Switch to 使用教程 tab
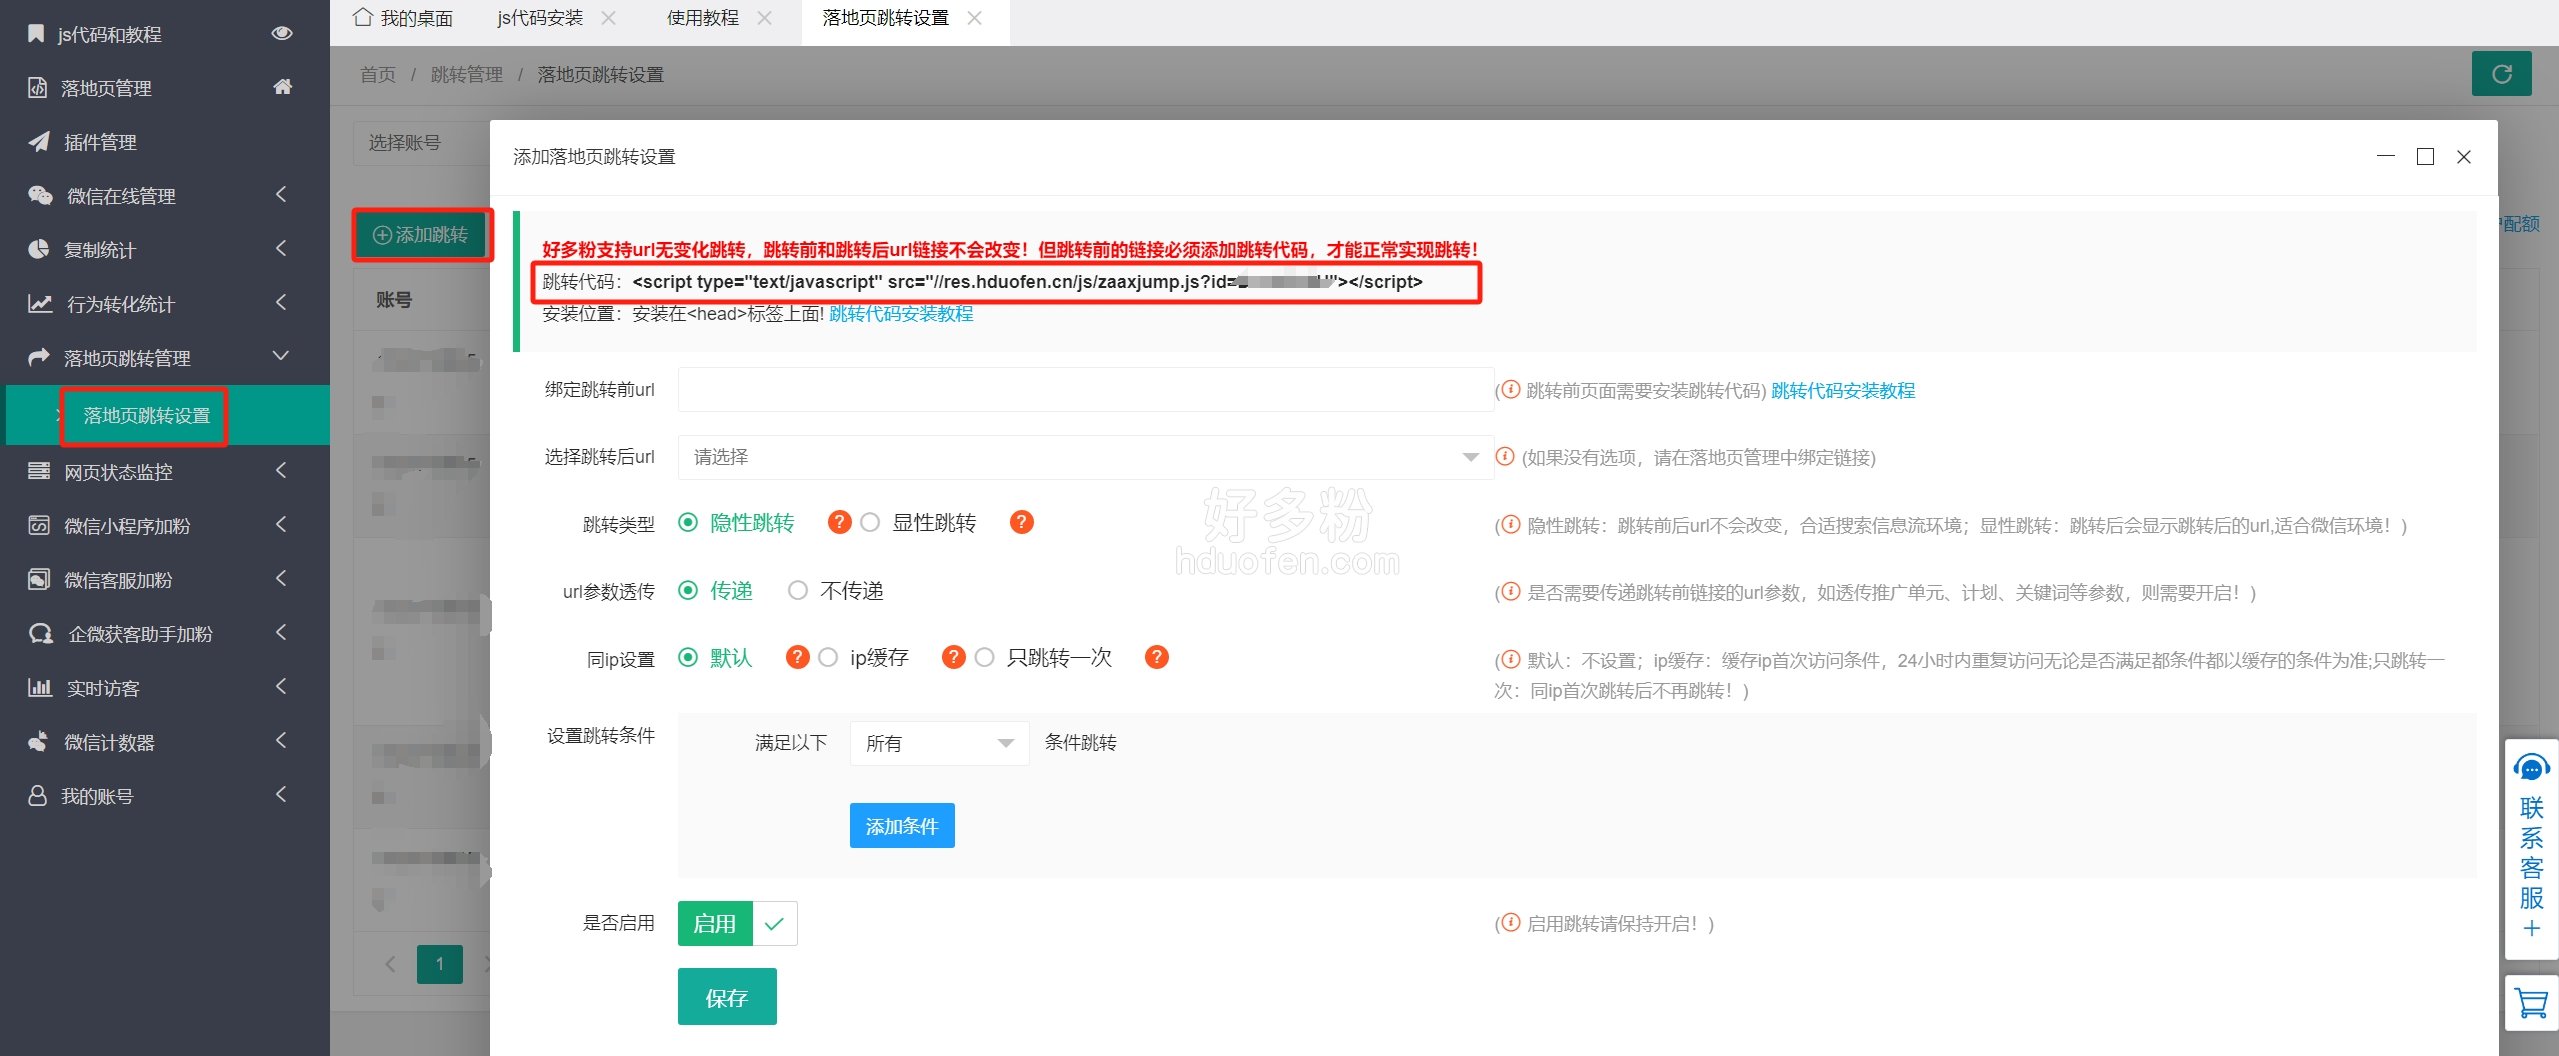 [703, 18]
